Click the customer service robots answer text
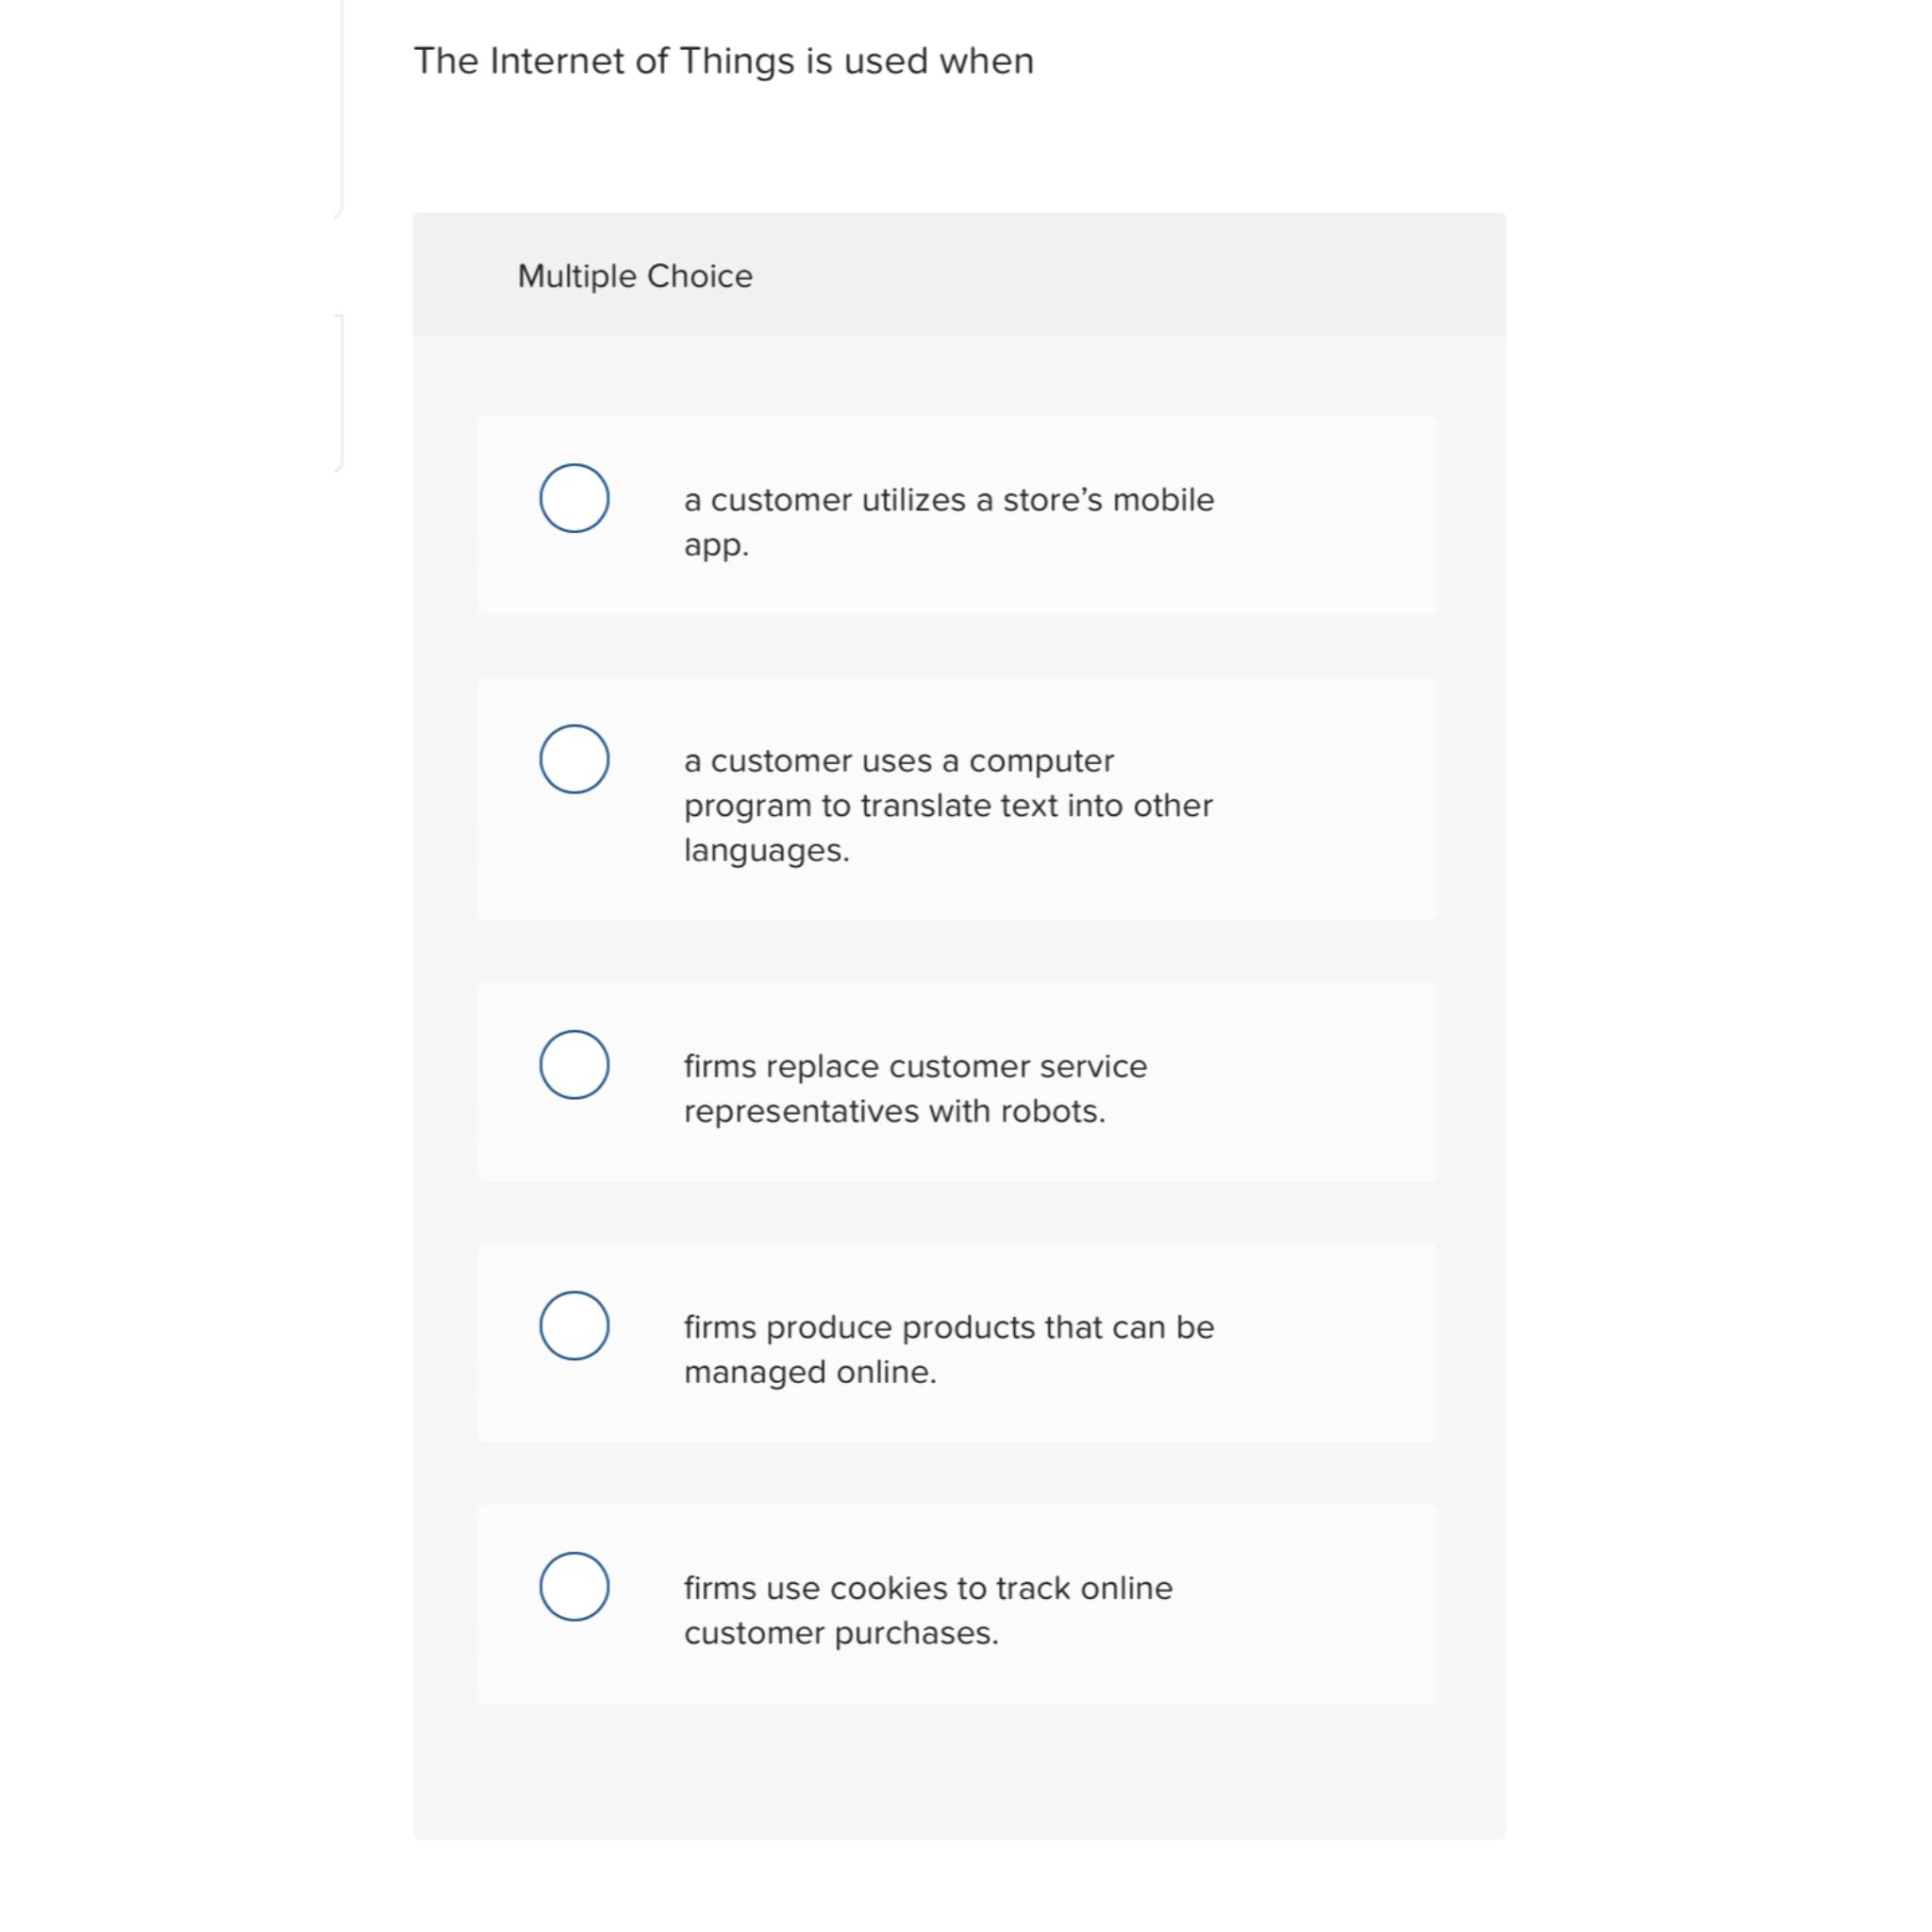Image resolution: width=1932 pixels, height=1932 pixels. [x=914, y=1088]
